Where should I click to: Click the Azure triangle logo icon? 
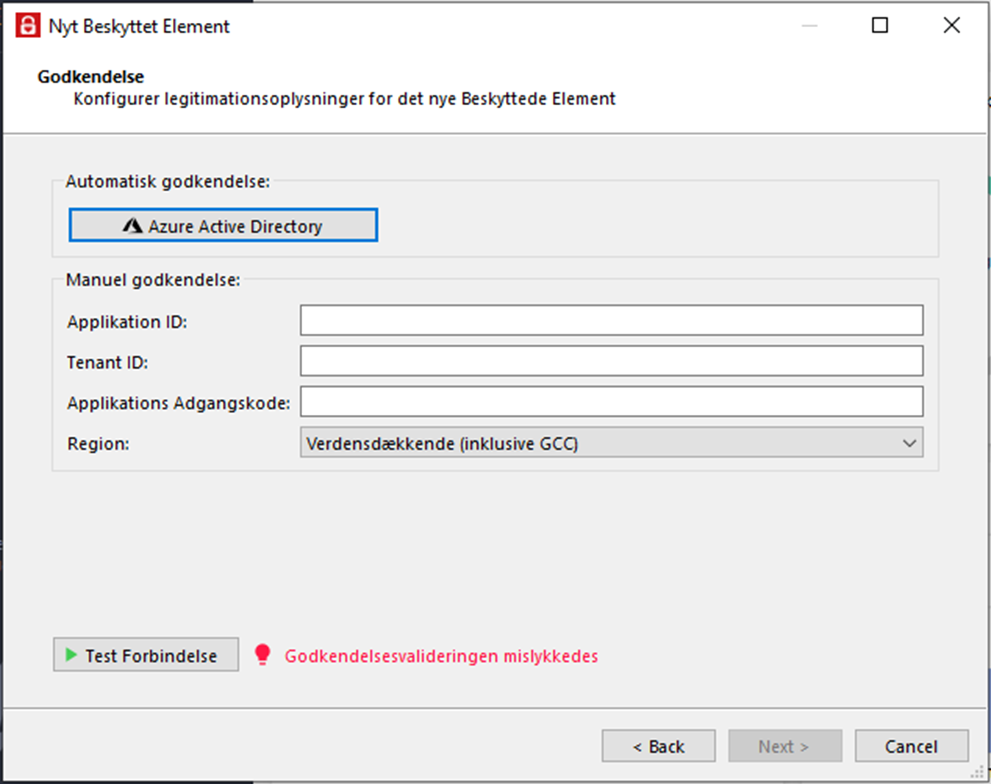tap(132, 226)
